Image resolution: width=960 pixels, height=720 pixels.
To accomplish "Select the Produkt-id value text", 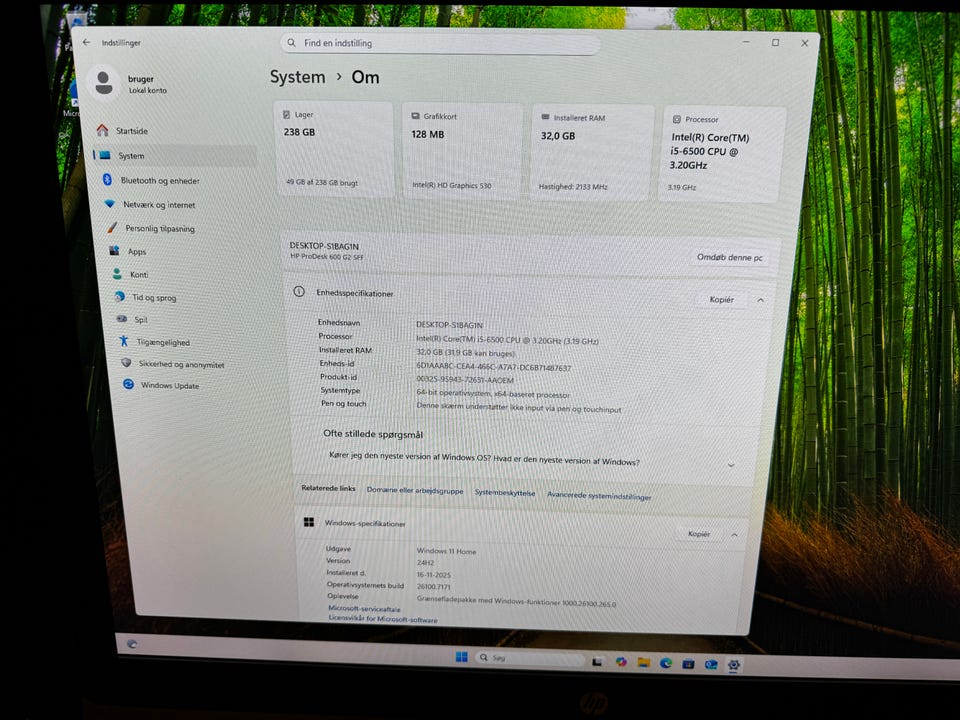I will (x=465, y=380).
